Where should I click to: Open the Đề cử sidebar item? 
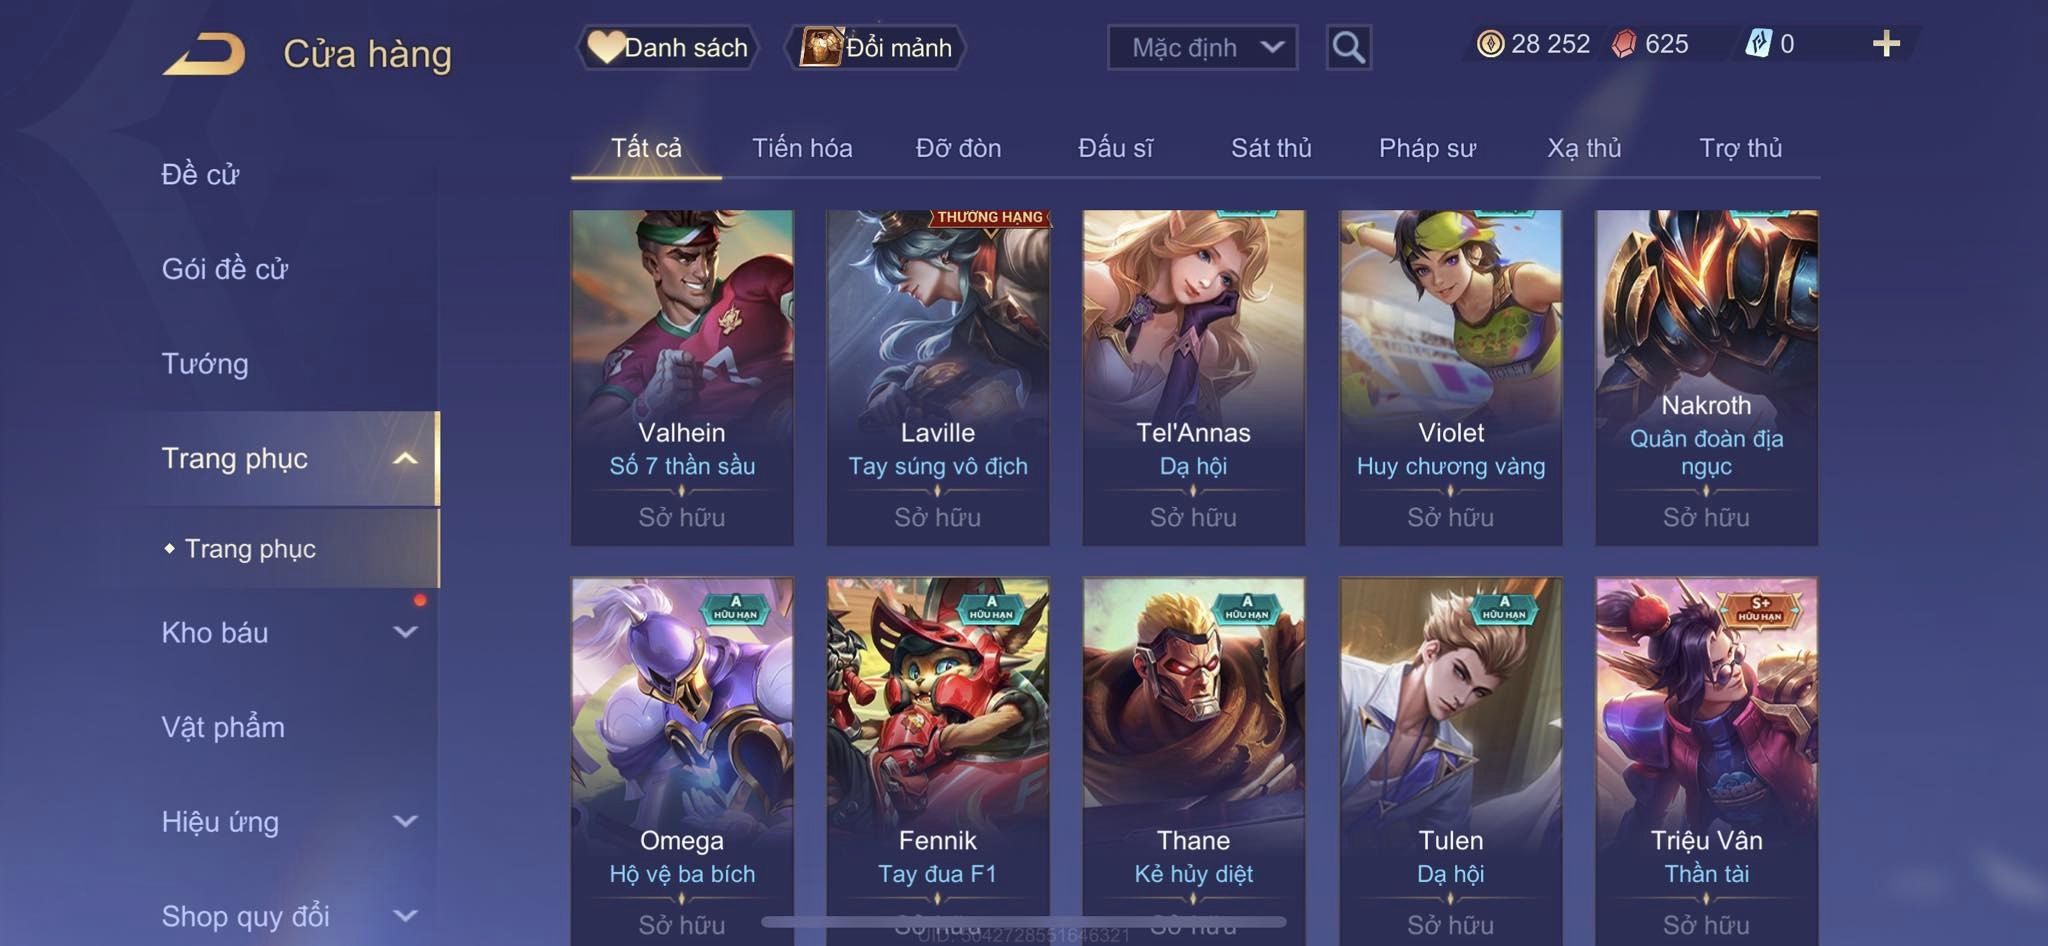pos(200,174)
